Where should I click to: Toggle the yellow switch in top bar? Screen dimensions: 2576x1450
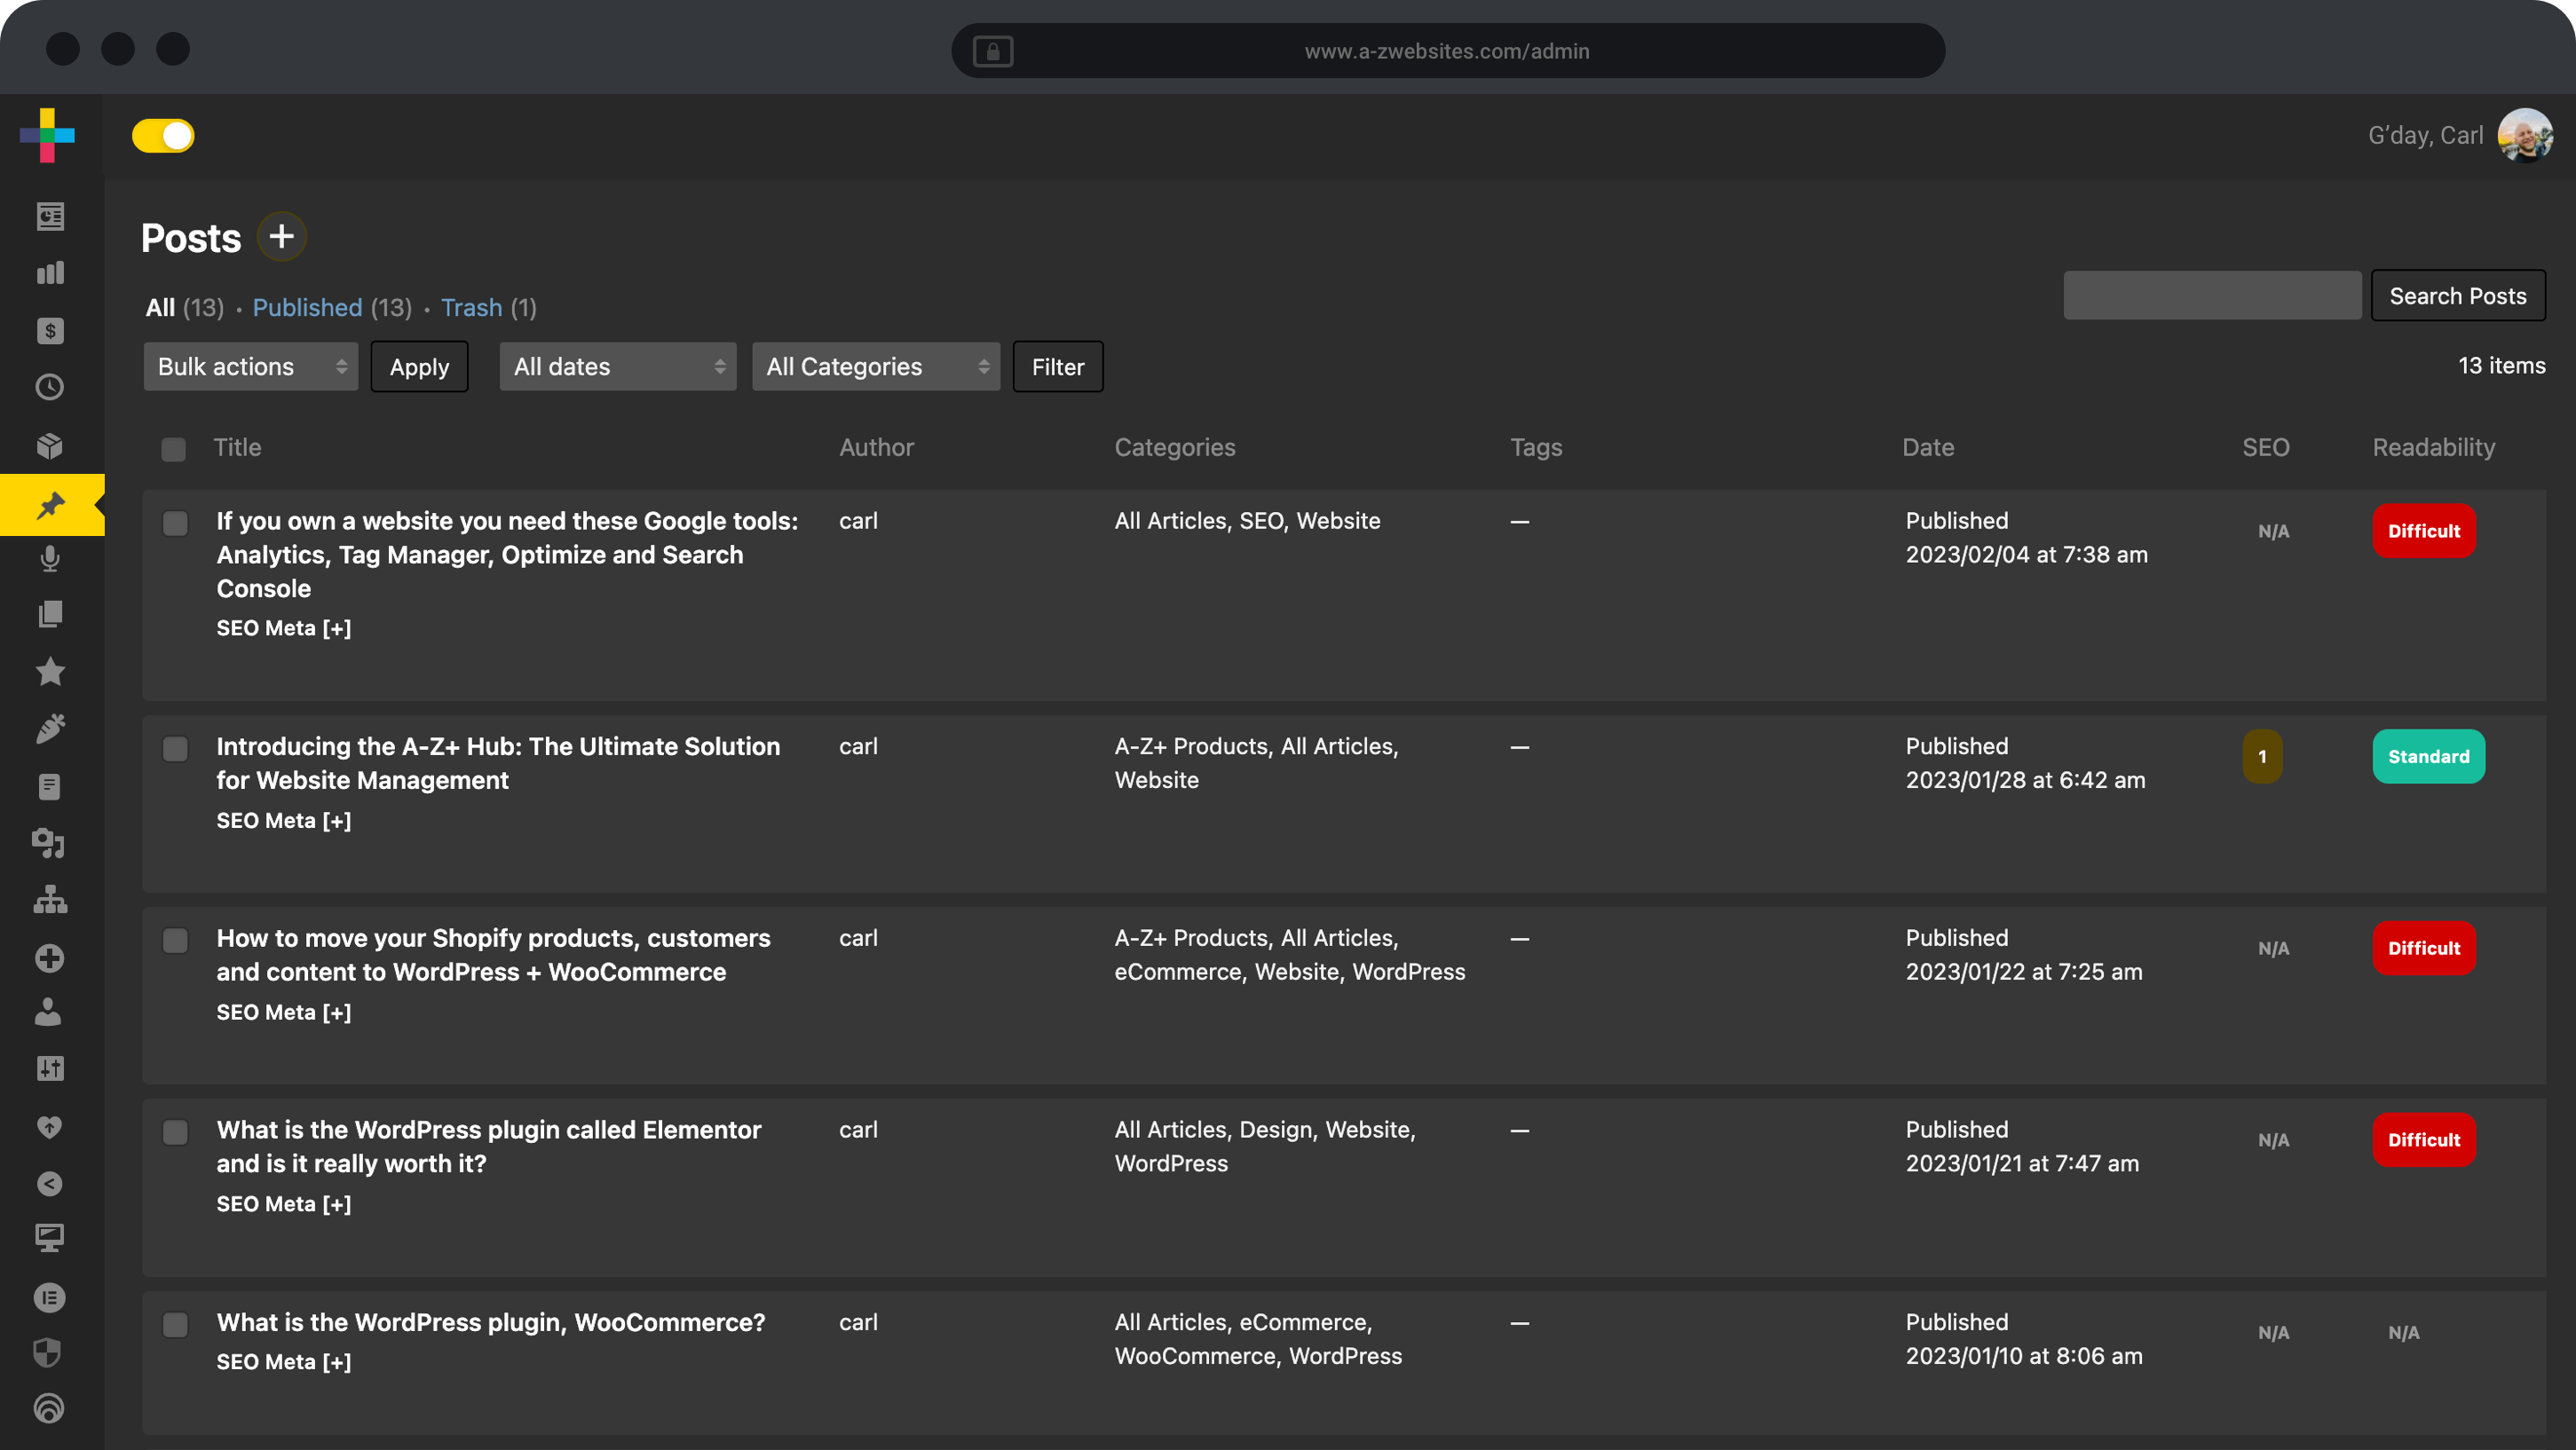tap(163, 136)
